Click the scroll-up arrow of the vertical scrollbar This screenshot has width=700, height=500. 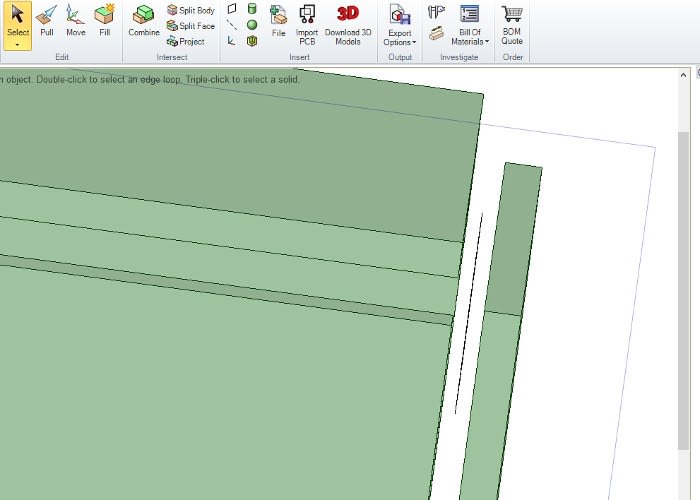(683, 75)
